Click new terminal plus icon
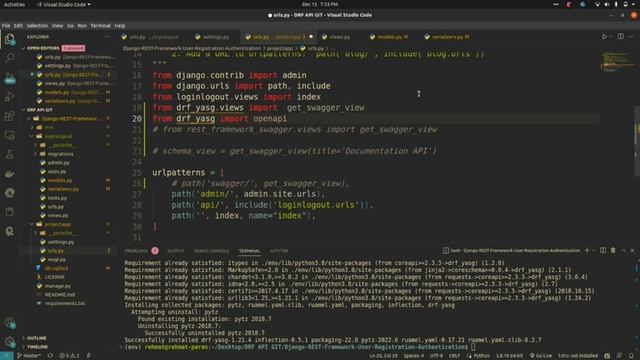Viewport: 640px width, 360px height. click(587, 251)
